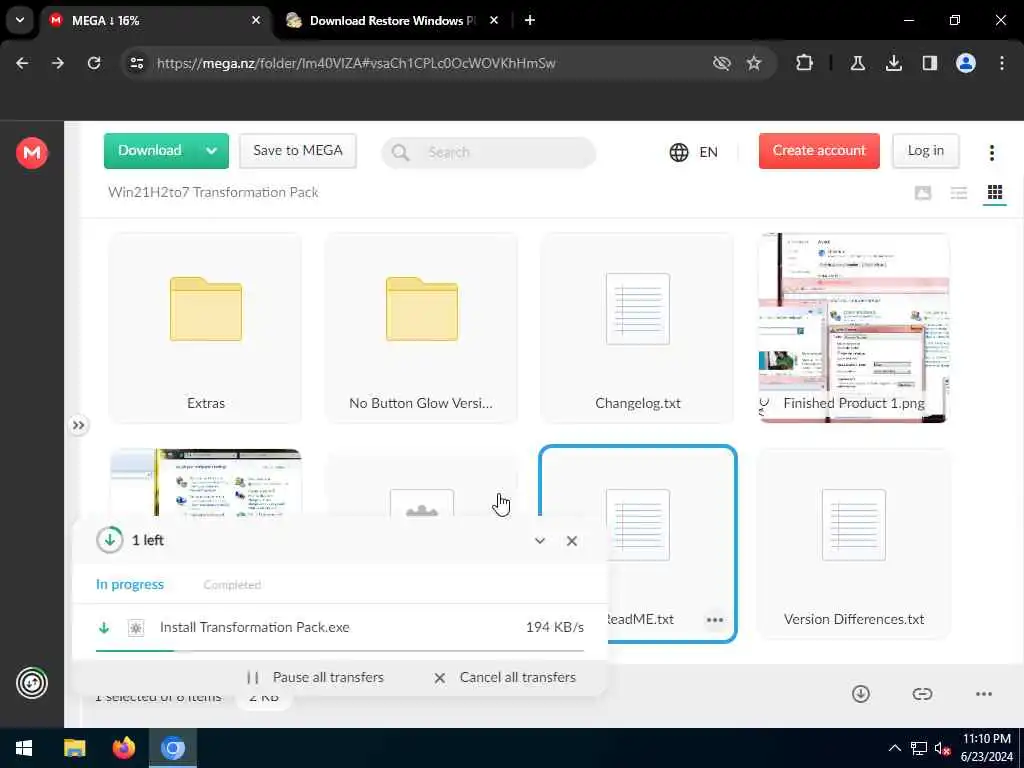
Task: Close the transfers panel
Action: point(571,541)
